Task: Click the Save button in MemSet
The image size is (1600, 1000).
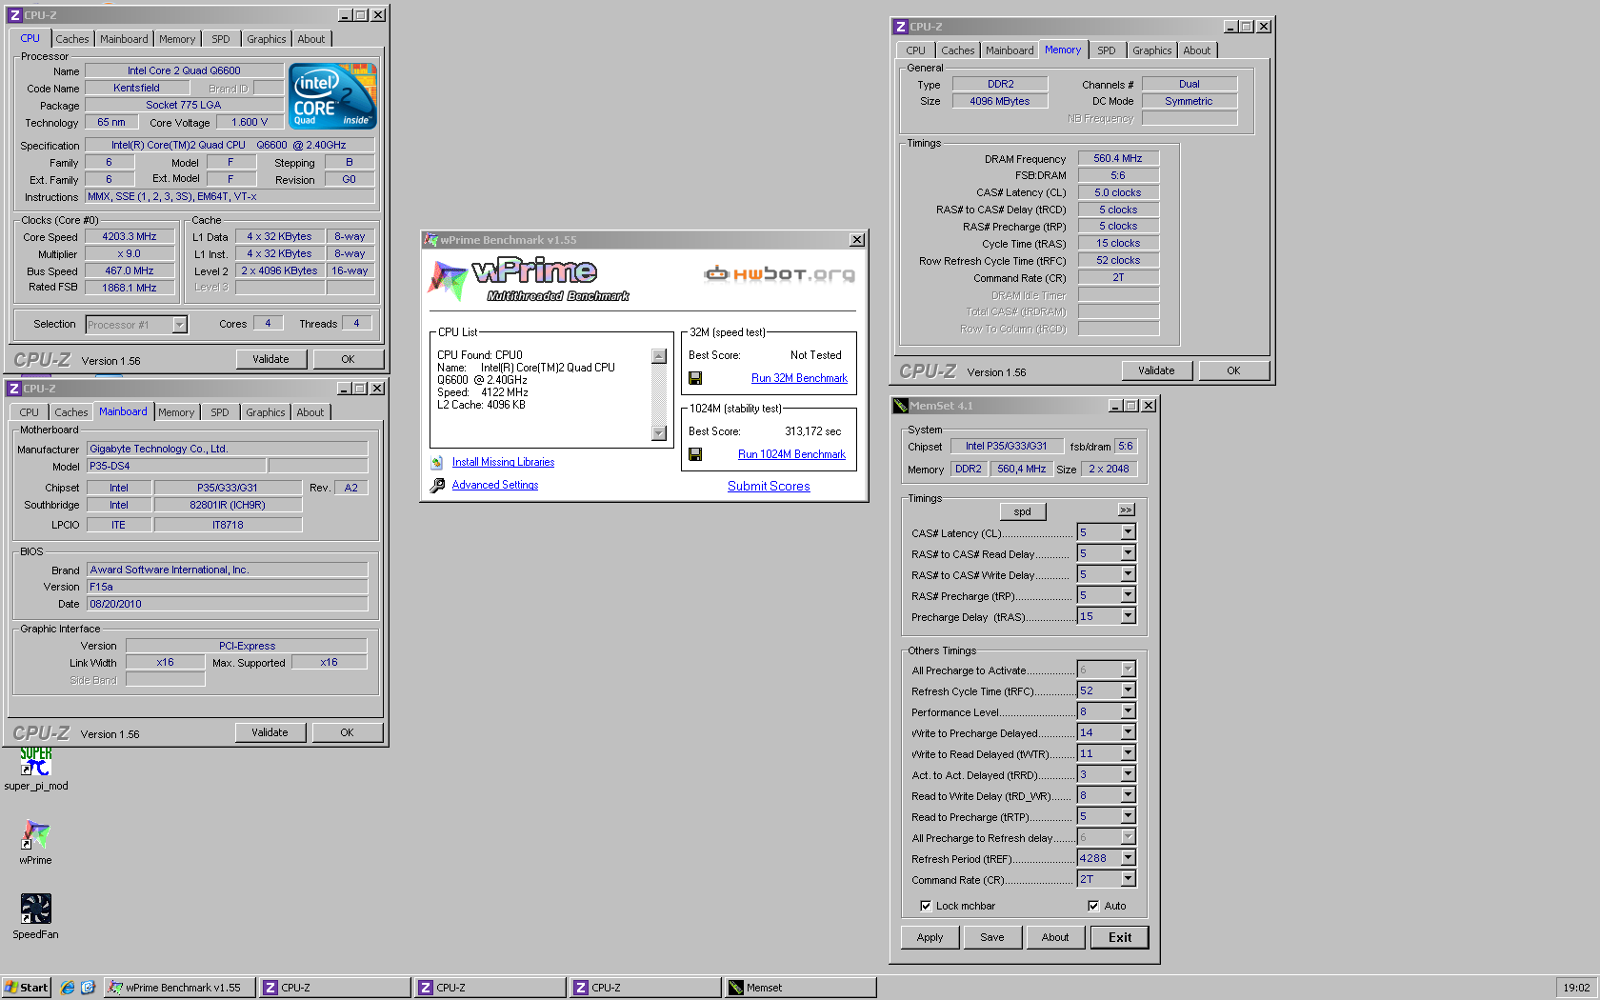Action: click(x=992, y=937)
